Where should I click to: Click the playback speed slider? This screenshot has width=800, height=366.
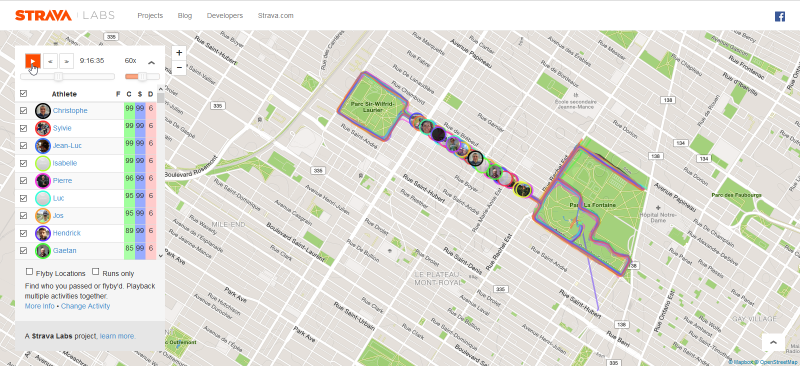pos(142,77)
